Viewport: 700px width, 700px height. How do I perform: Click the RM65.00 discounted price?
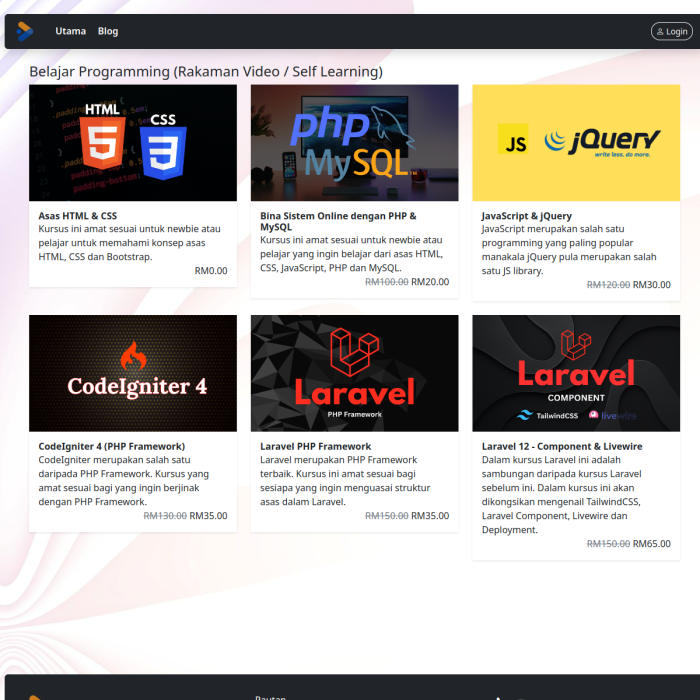[652, 544]
